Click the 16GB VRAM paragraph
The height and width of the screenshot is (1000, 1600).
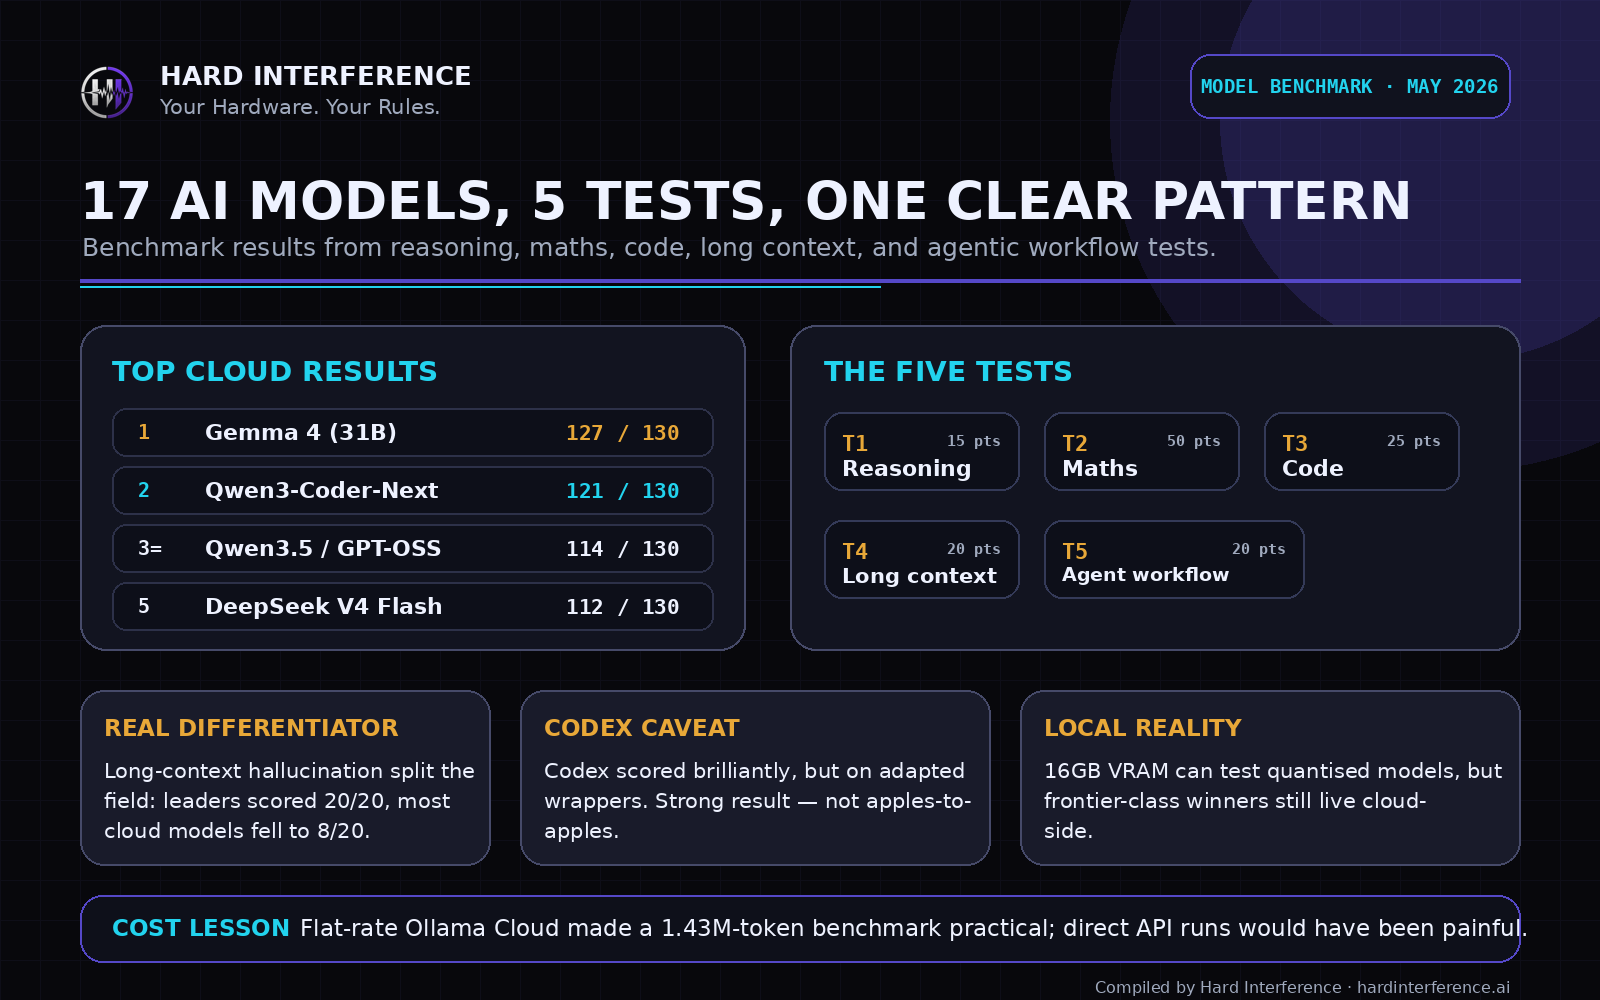click(1273, 801)
